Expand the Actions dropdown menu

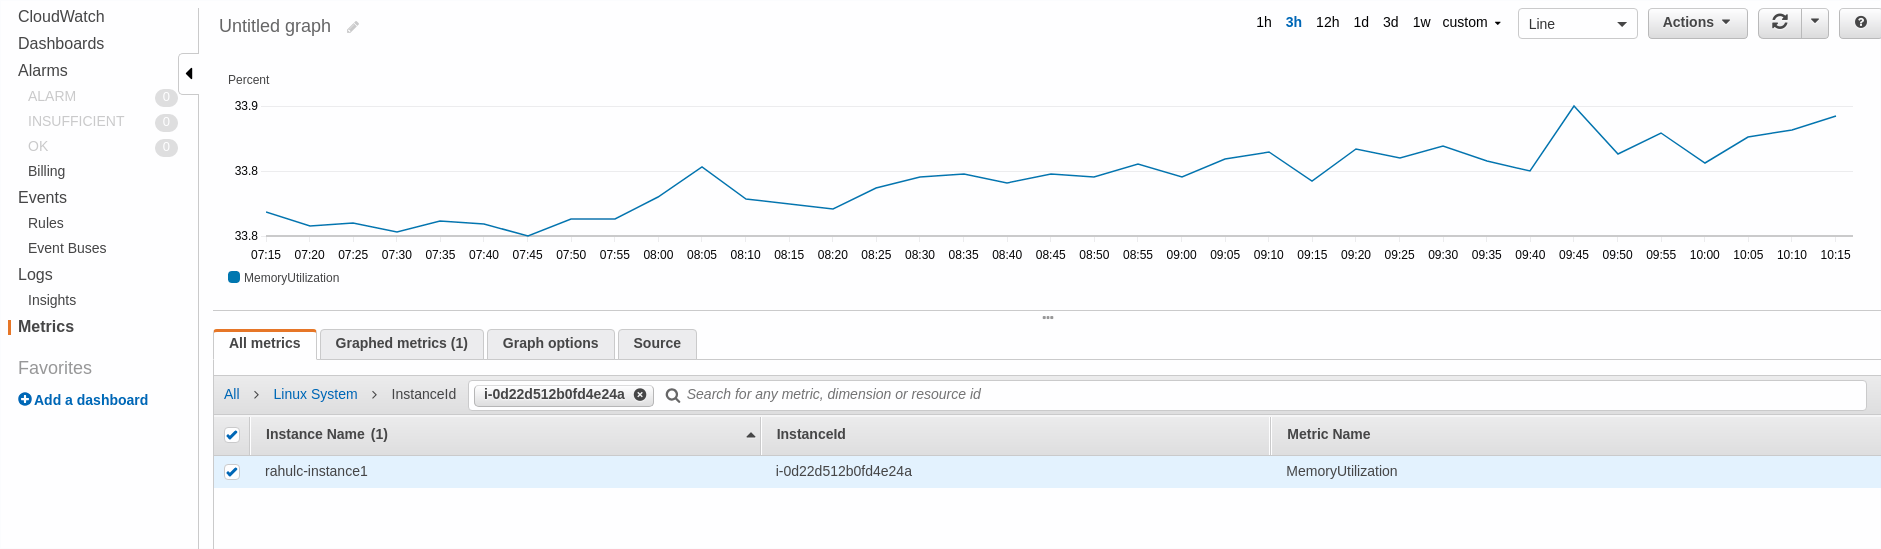pos(1697,22)
